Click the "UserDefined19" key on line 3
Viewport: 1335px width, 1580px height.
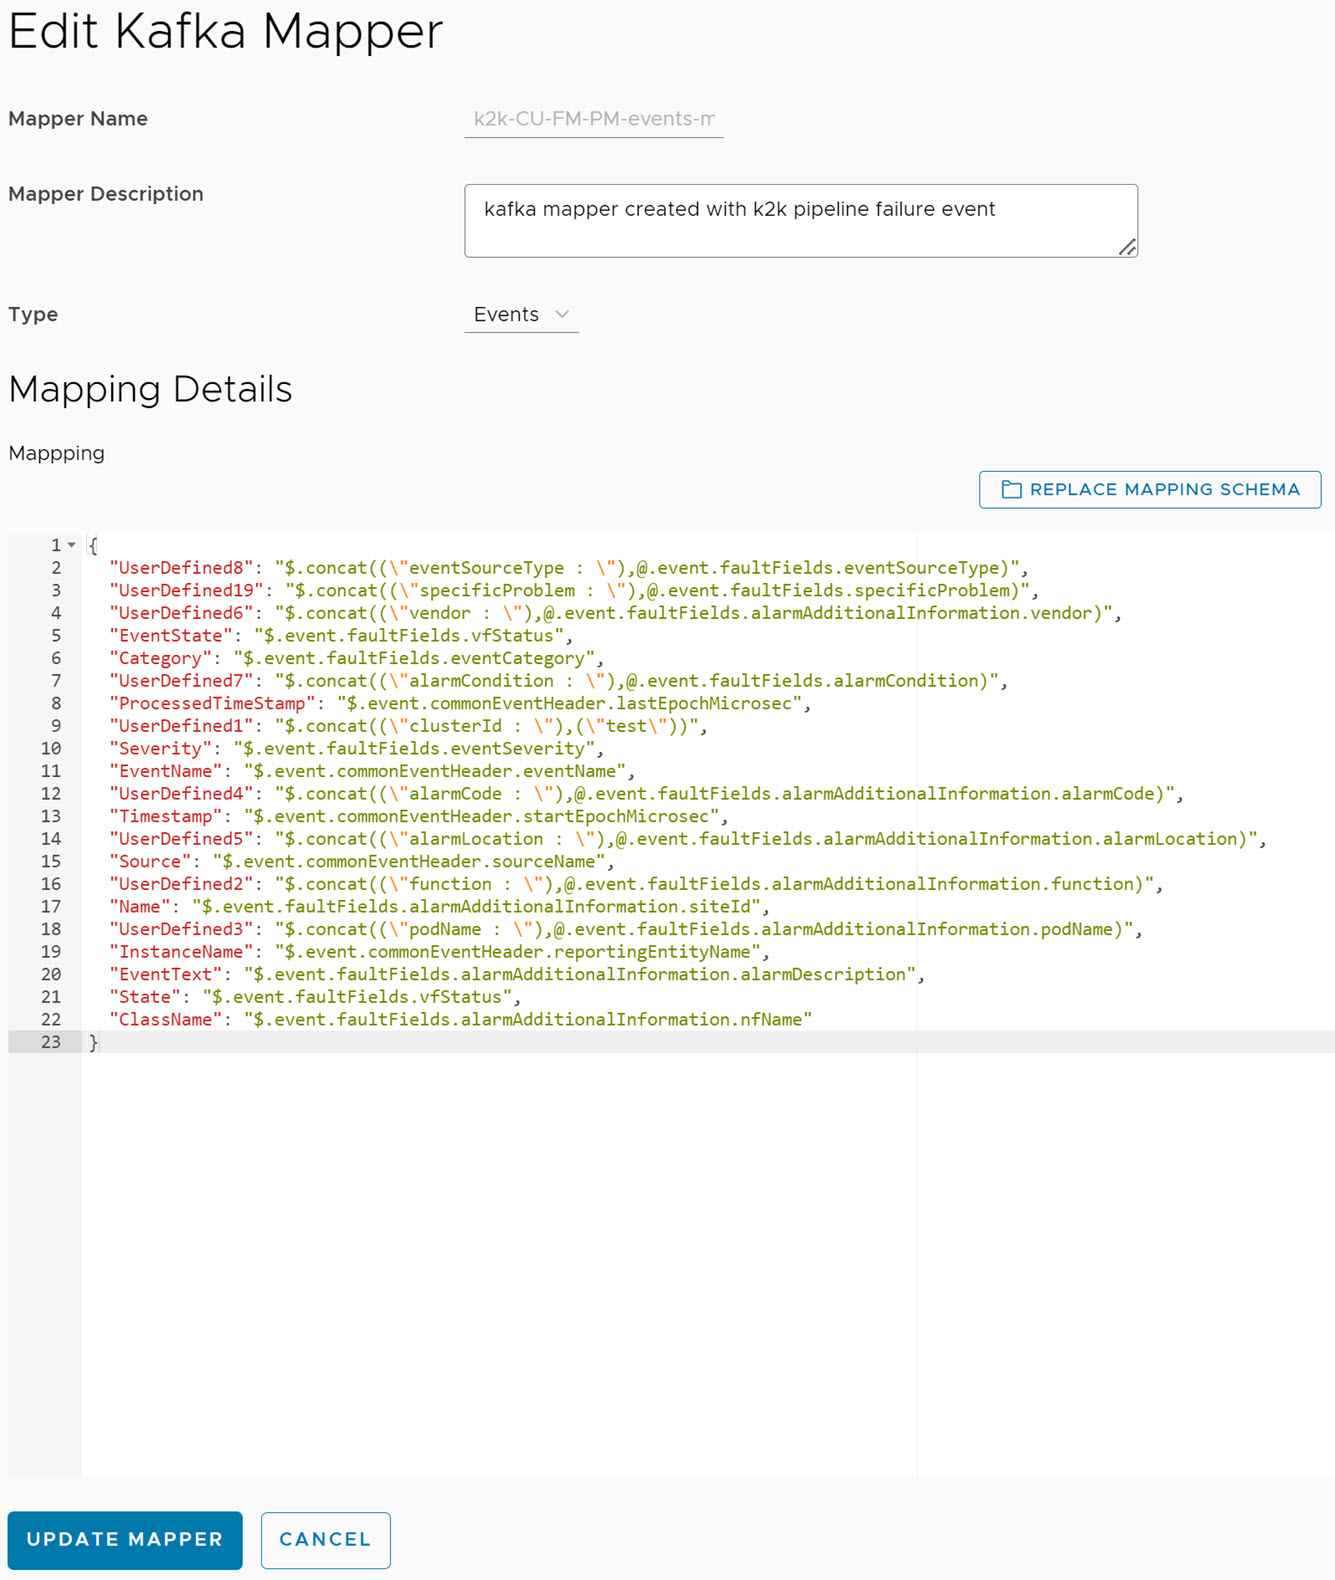[x=187, y=591]
